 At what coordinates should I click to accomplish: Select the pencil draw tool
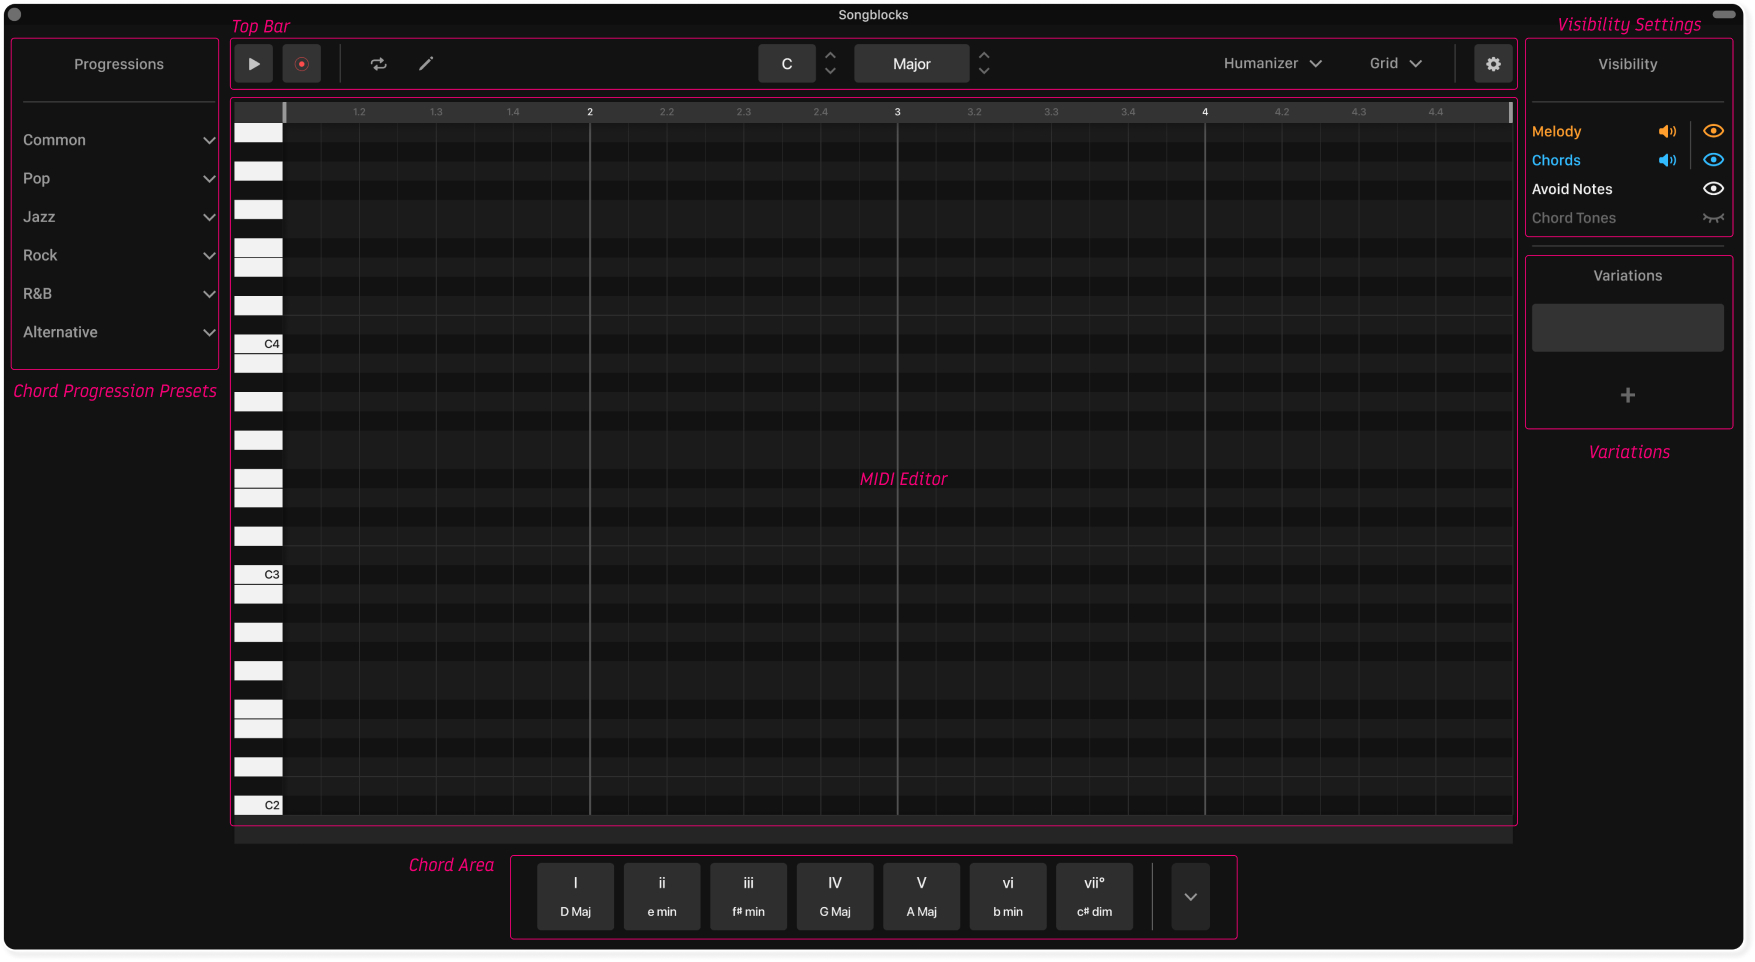(426, 64)
